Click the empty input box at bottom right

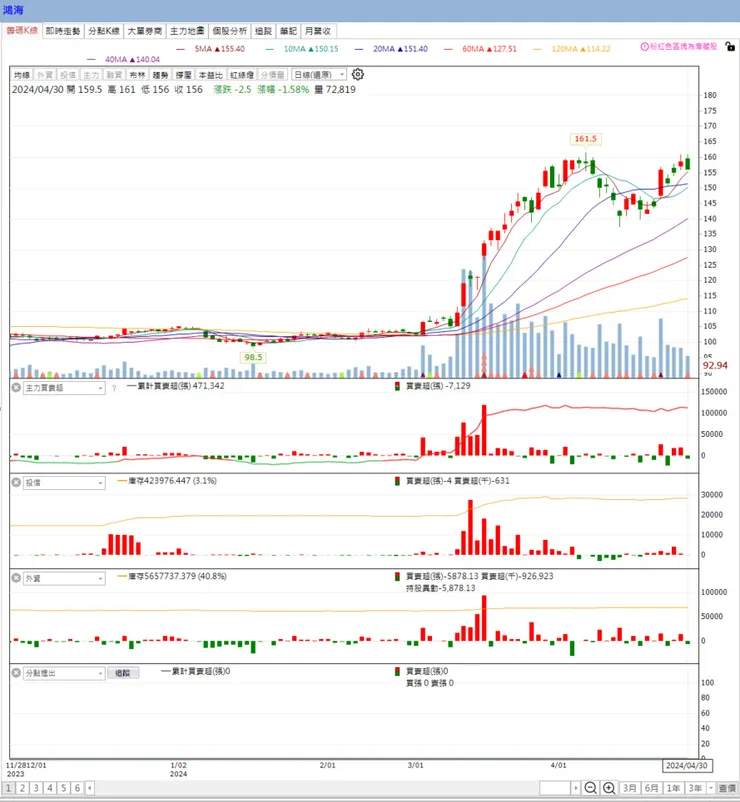[555, 788]
